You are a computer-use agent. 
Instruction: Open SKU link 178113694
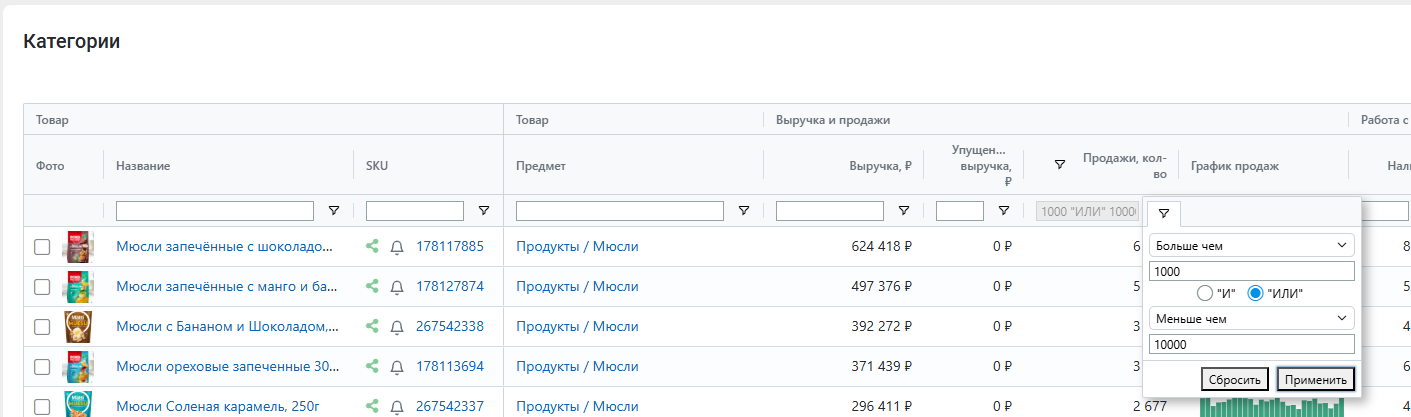click(x=450, y=366)
